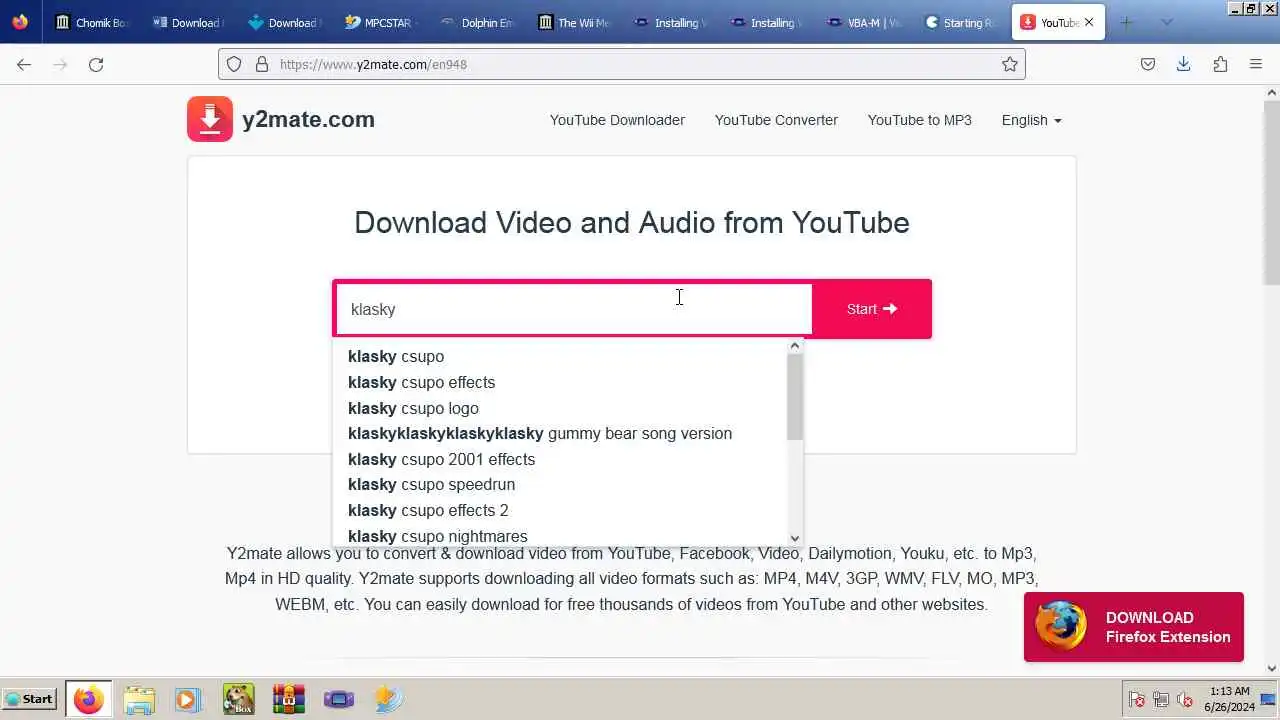Image resolution: width=1280 pixels, height=720 pixels.
Task: Select suggestion 'klasky csupo 2001 effects'
Action: [x=441, y=459]
